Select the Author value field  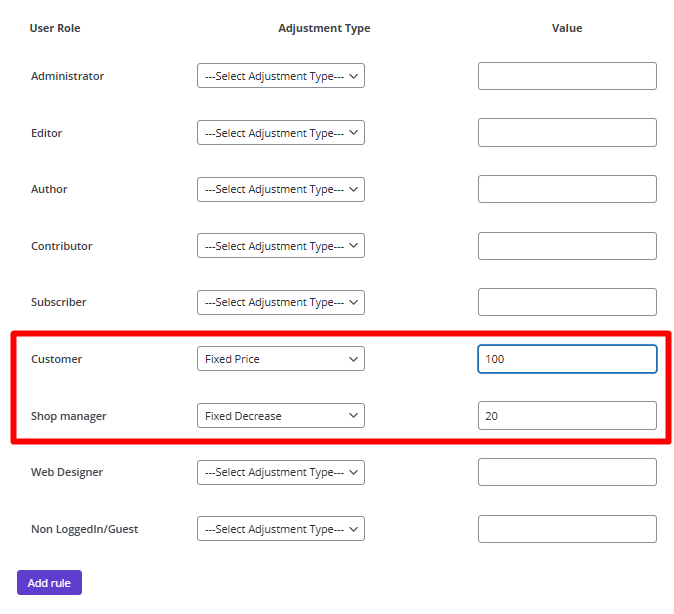point(567,189)
